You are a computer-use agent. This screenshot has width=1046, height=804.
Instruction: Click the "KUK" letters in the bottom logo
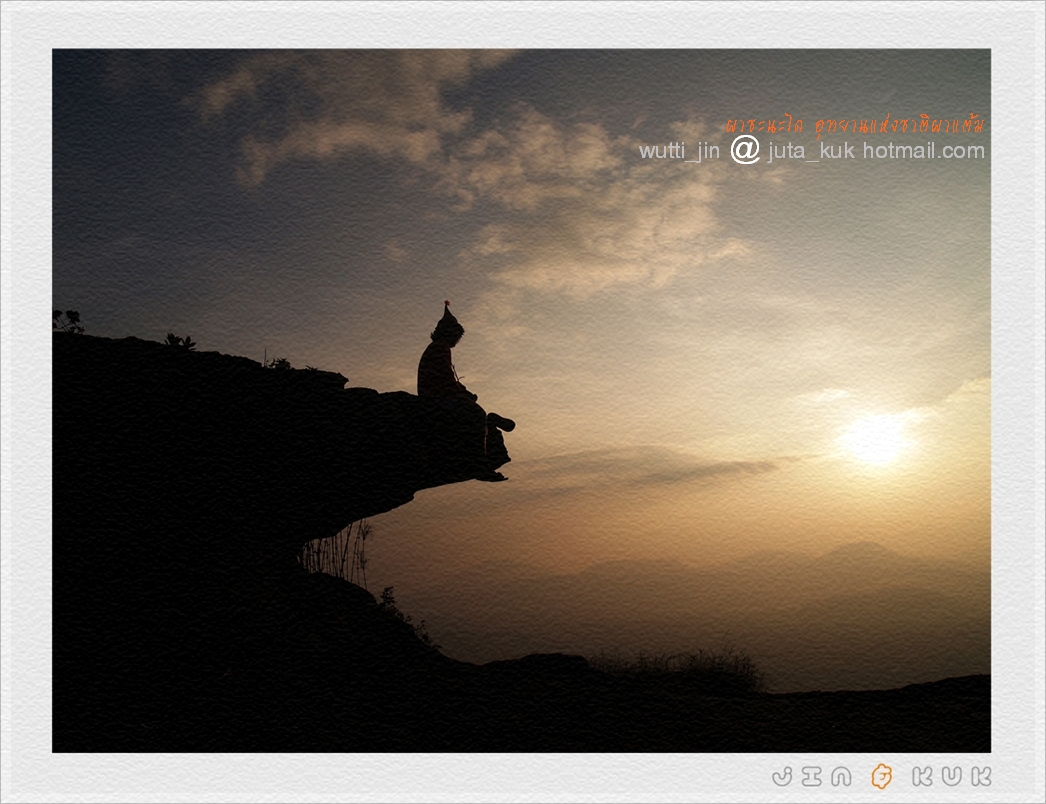[951, 776]
